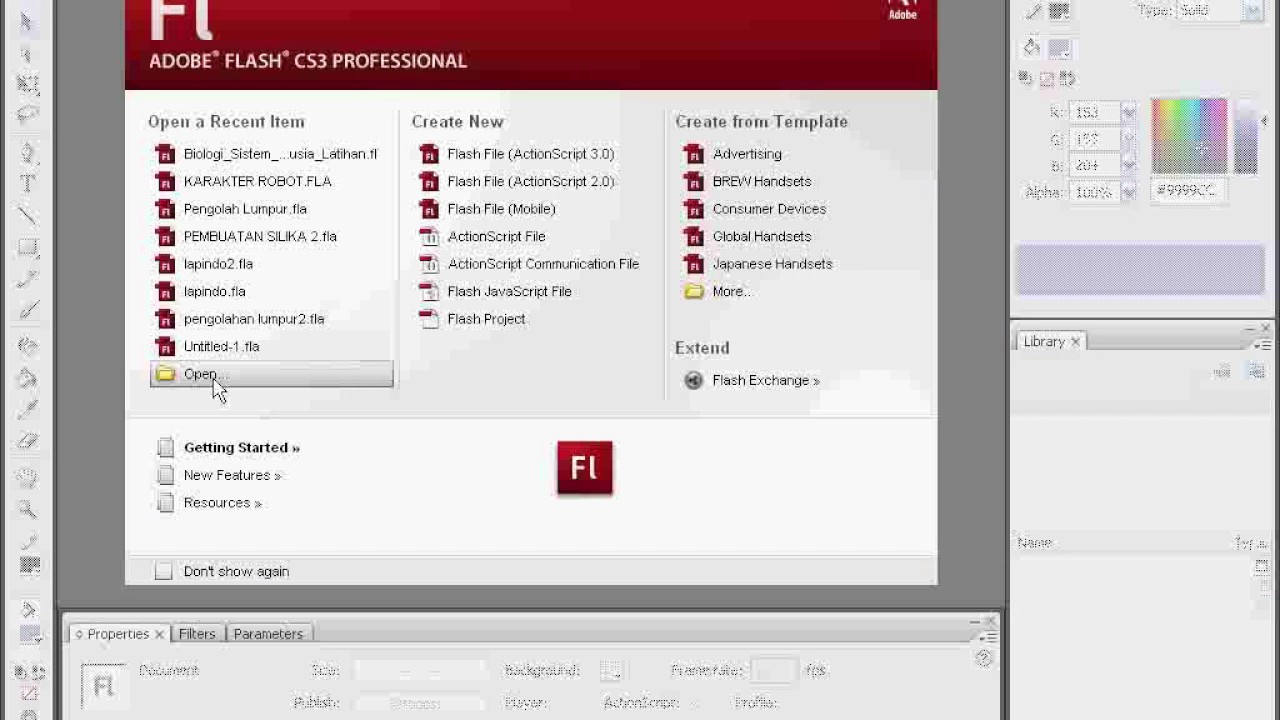Open the R value dropdown arrow
The image size is (1280, 720).
tap(1128, 112)
